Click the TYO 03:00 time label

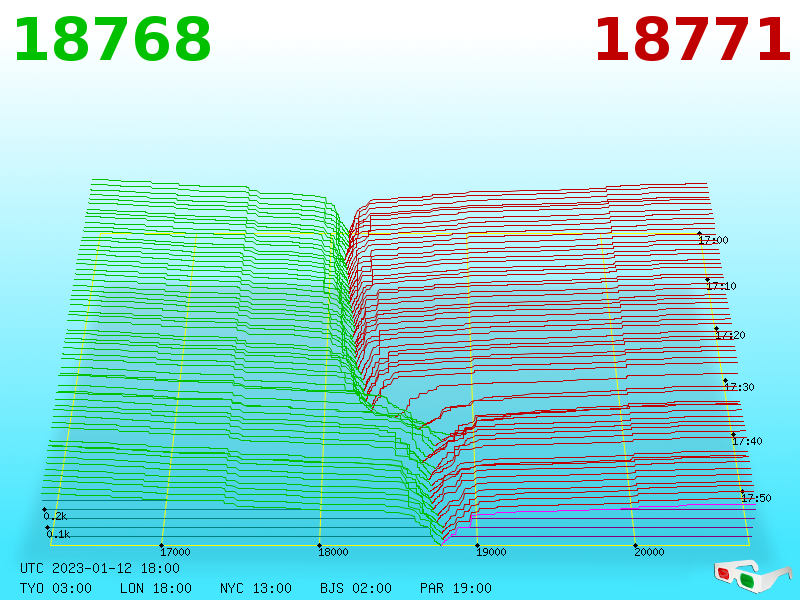[x=56, y=588]
